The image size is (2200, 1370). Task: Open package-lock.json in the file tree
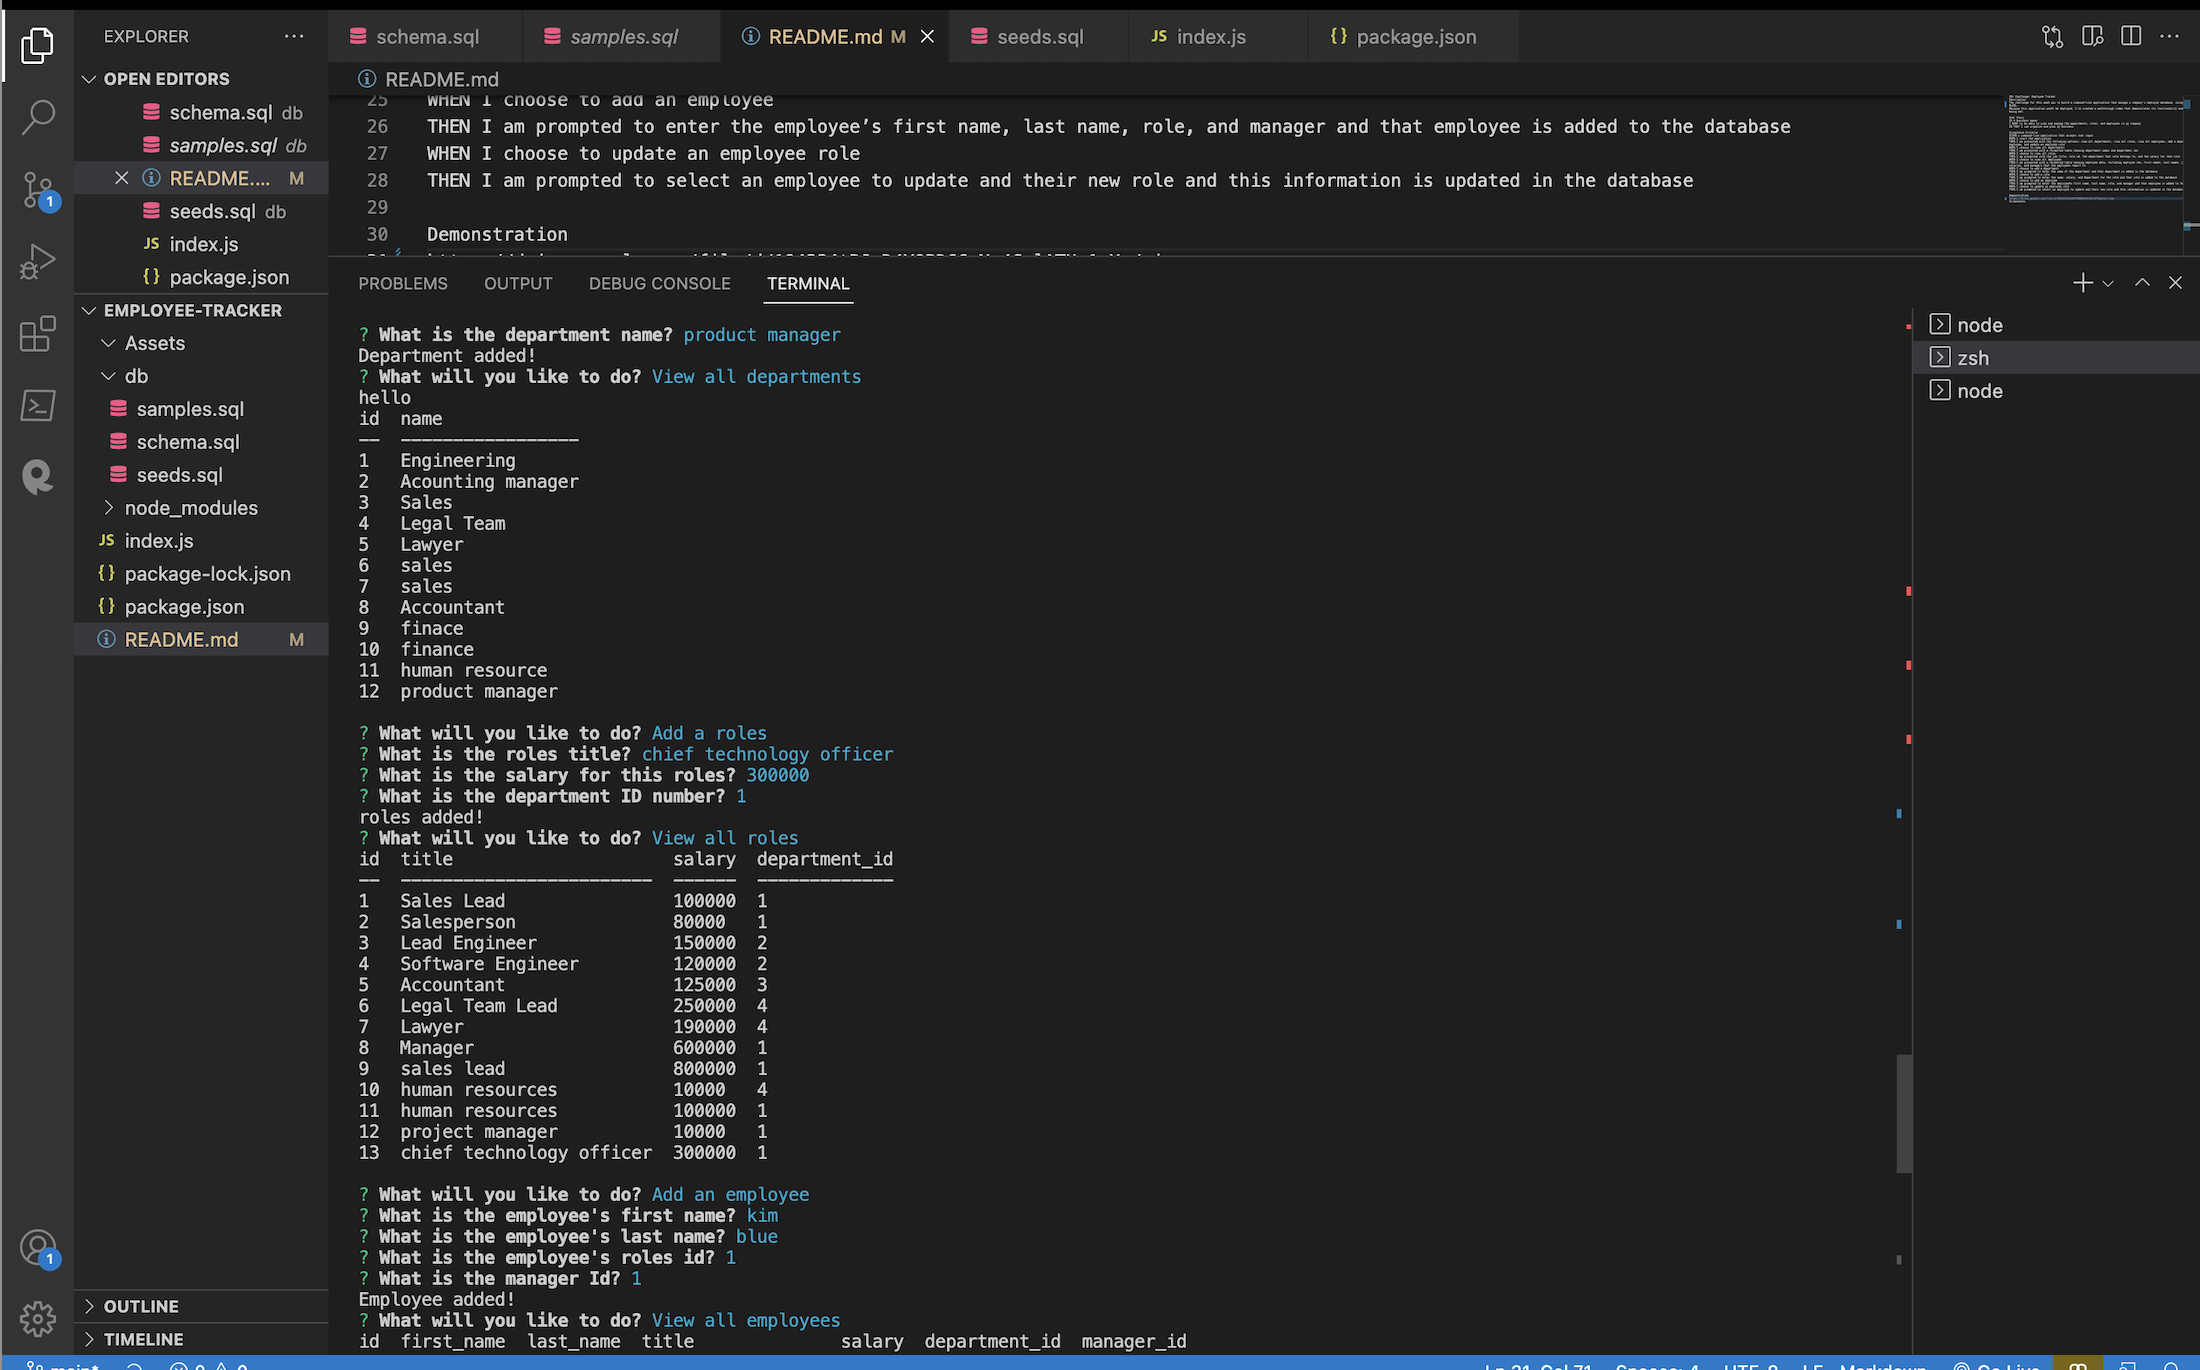pyautogui.click(x=201, y=574)
